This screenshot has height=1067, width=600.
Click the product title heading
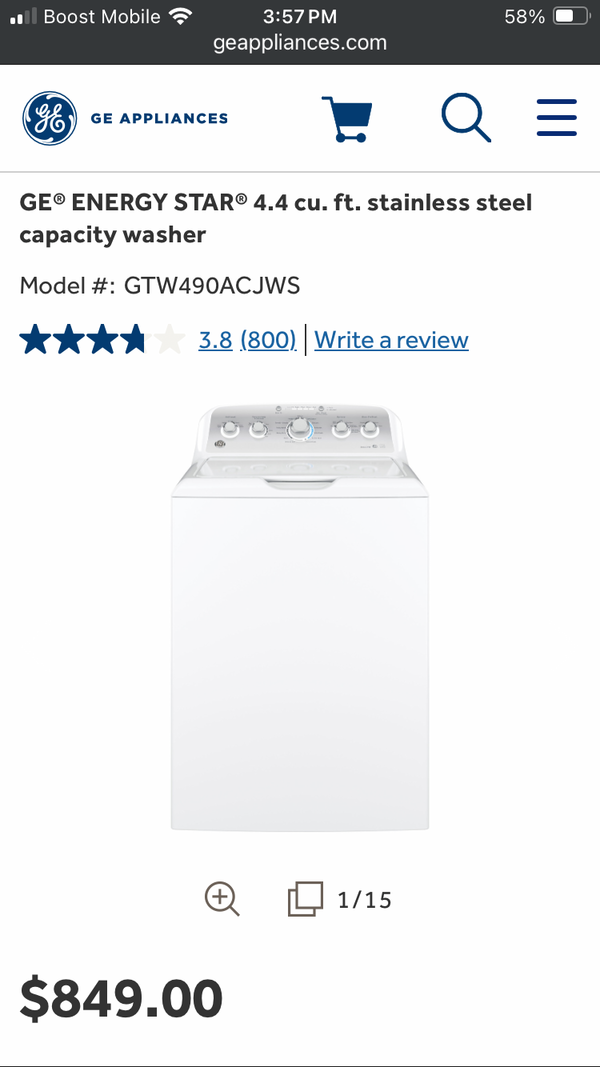(x=276, y=218)
